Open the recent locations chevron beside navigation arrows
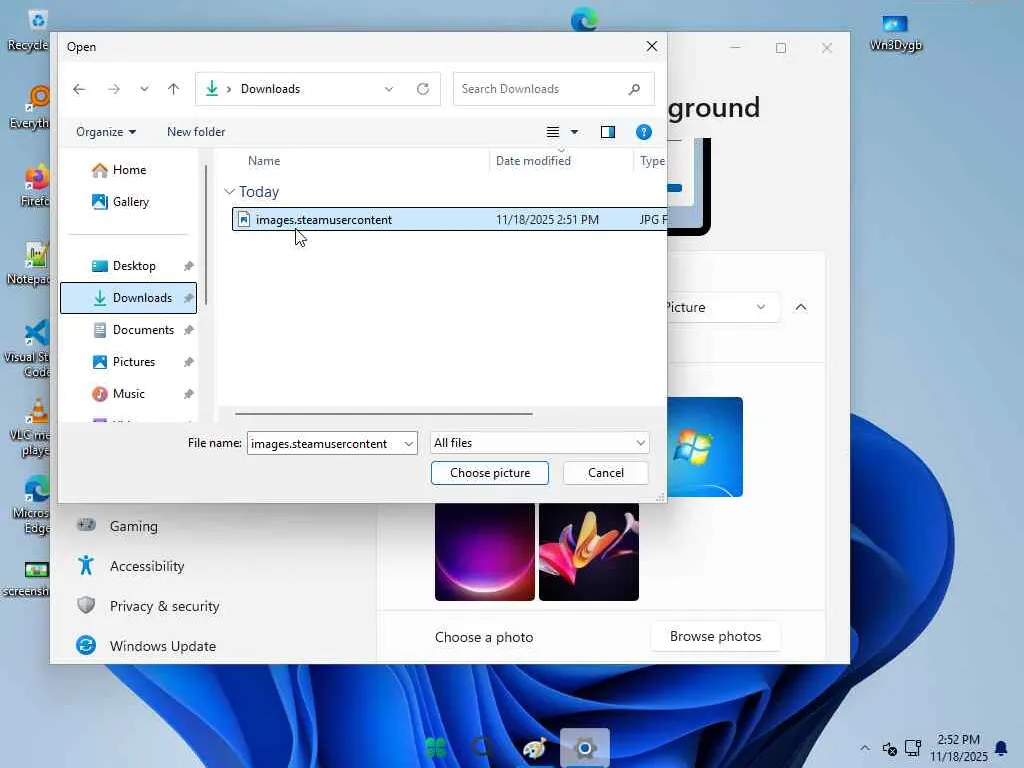The image size is (1024, 768). pos(144,89)
